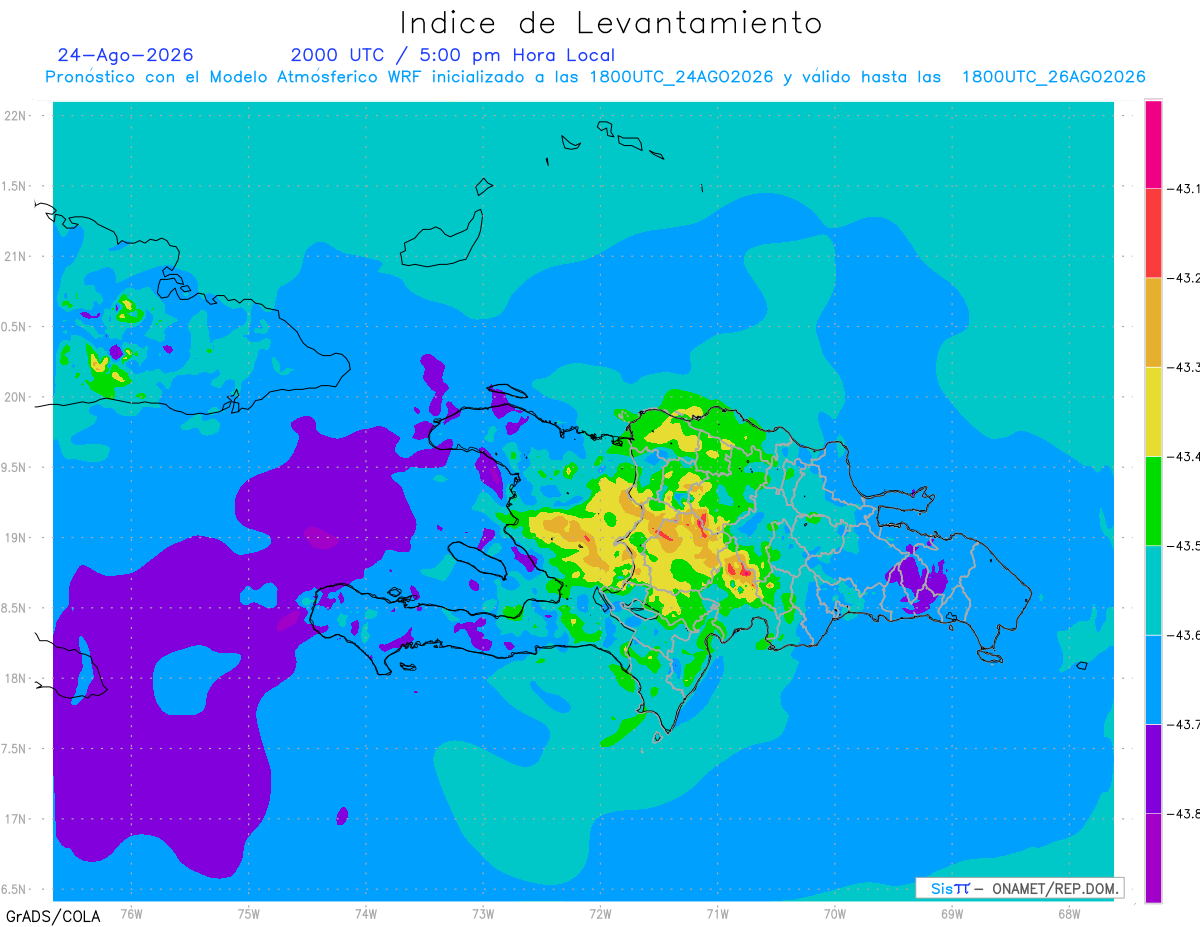Click the "68W" longitude label
This screenshot has height=927, width=1200.
coord(1069,914)
